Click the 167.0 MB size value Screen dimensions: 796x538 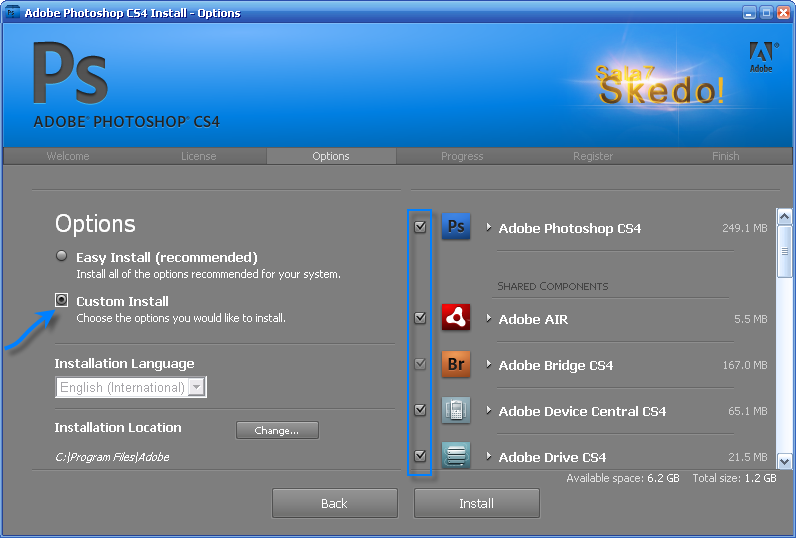pyautogui.click(x=745, y=365)
